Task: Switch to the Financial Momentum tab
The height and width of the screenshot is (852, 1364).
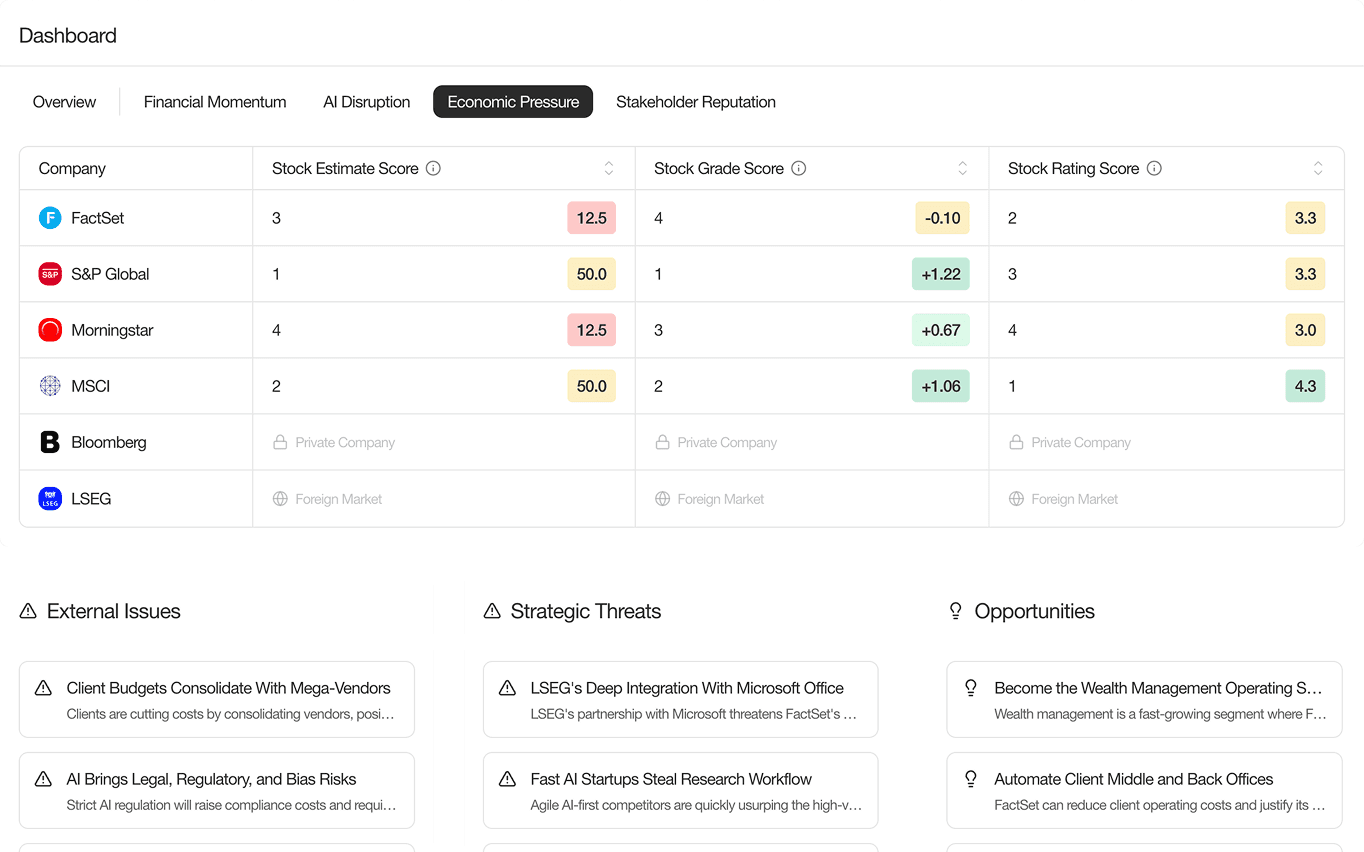Action: (x=215, y=102)
